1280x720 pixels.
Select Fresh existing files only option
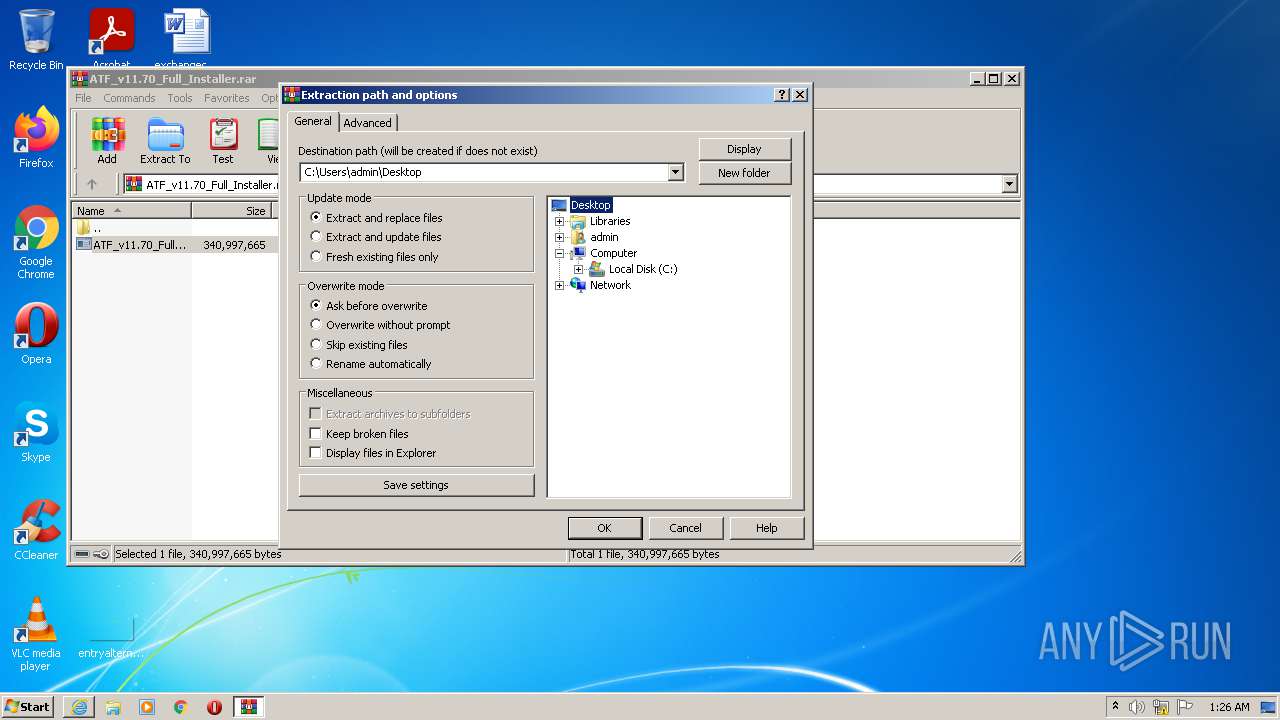point(374,257)
